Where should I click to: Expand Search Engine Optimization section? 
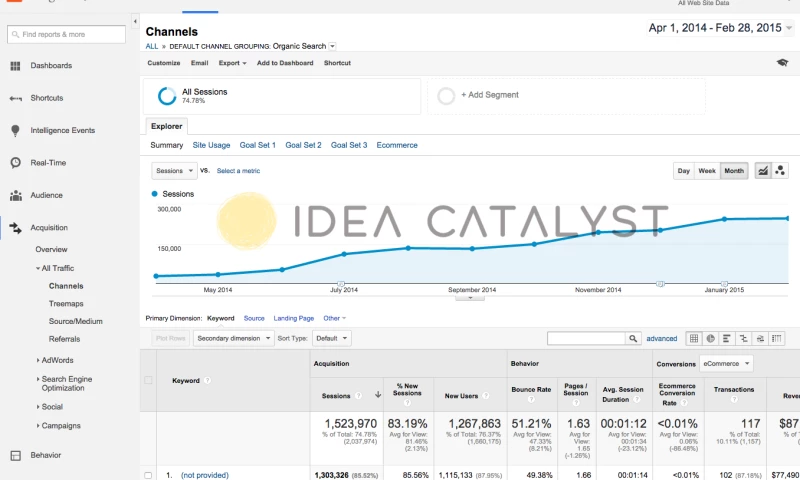point(38,379)
